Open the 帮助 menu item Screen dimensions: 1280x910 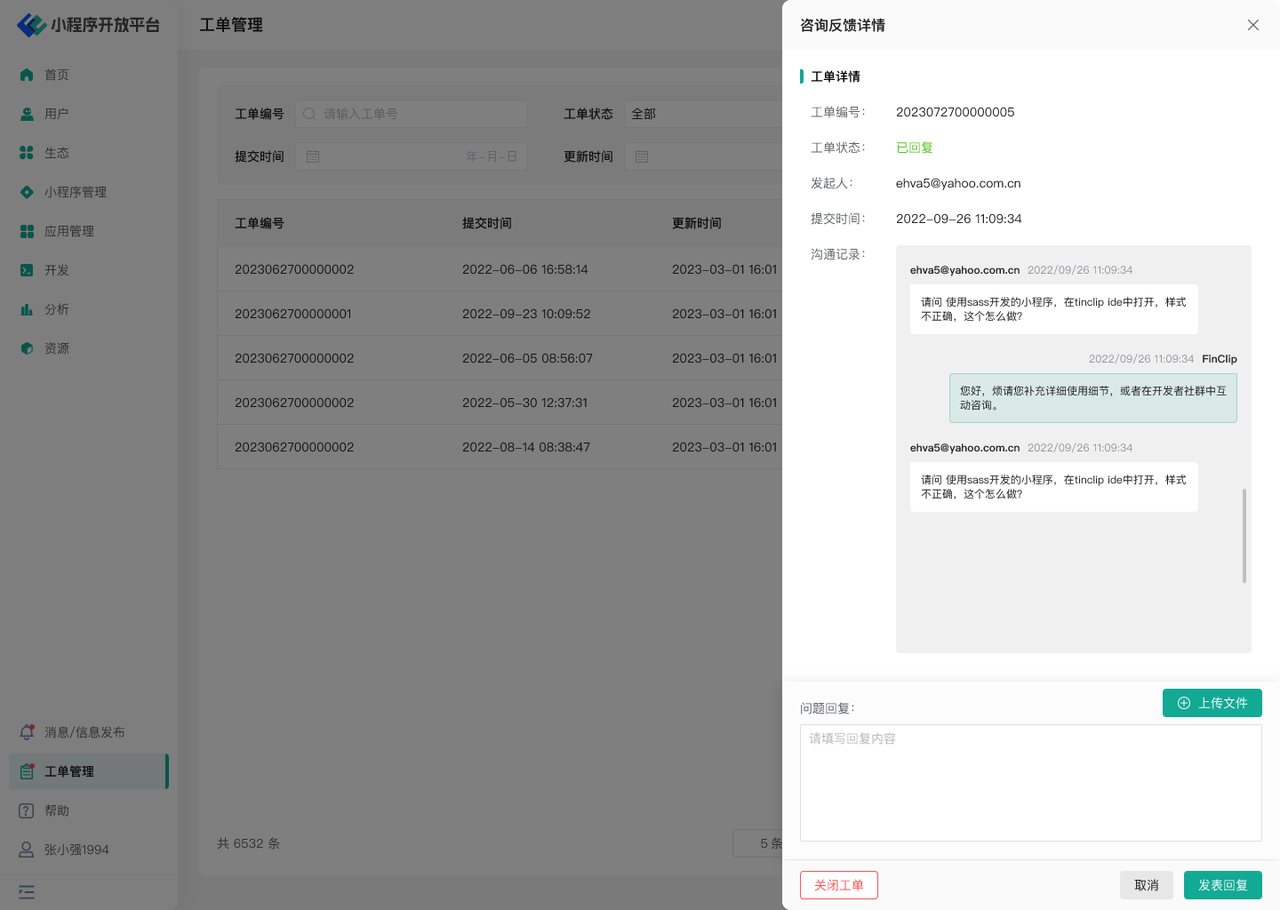coord(57,810)
